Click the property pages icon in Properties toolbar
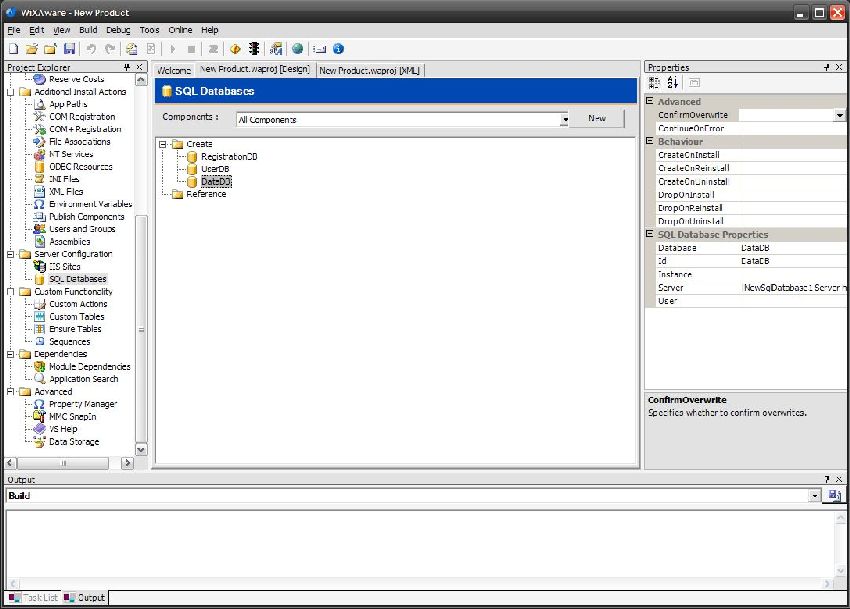Viewport: 850px width, 609px height. tap(694, 82)
